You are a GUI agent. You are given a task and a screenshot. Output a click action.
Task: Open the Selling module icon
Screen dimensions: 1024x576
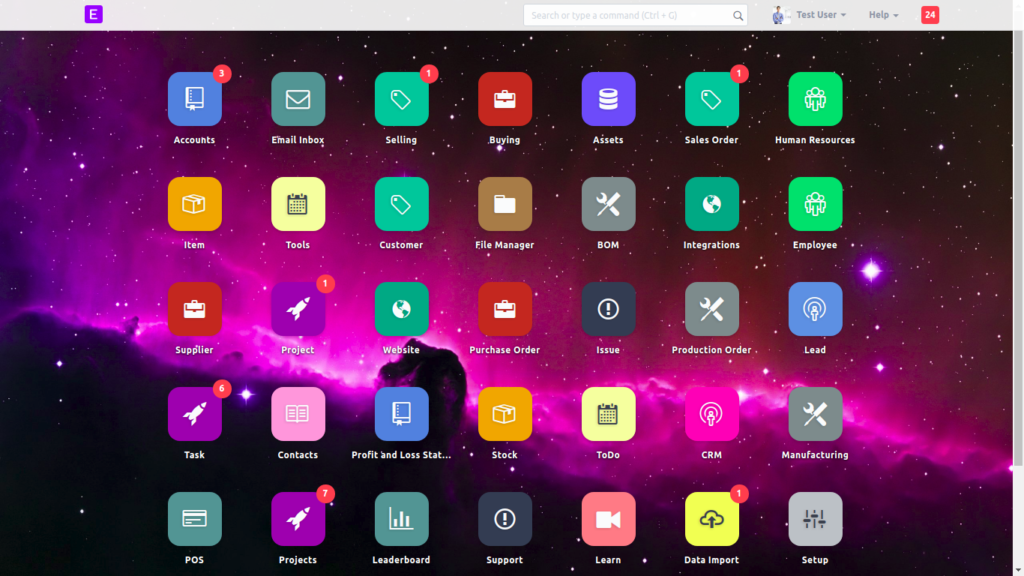pyautogui.click(x=401, y=99)
